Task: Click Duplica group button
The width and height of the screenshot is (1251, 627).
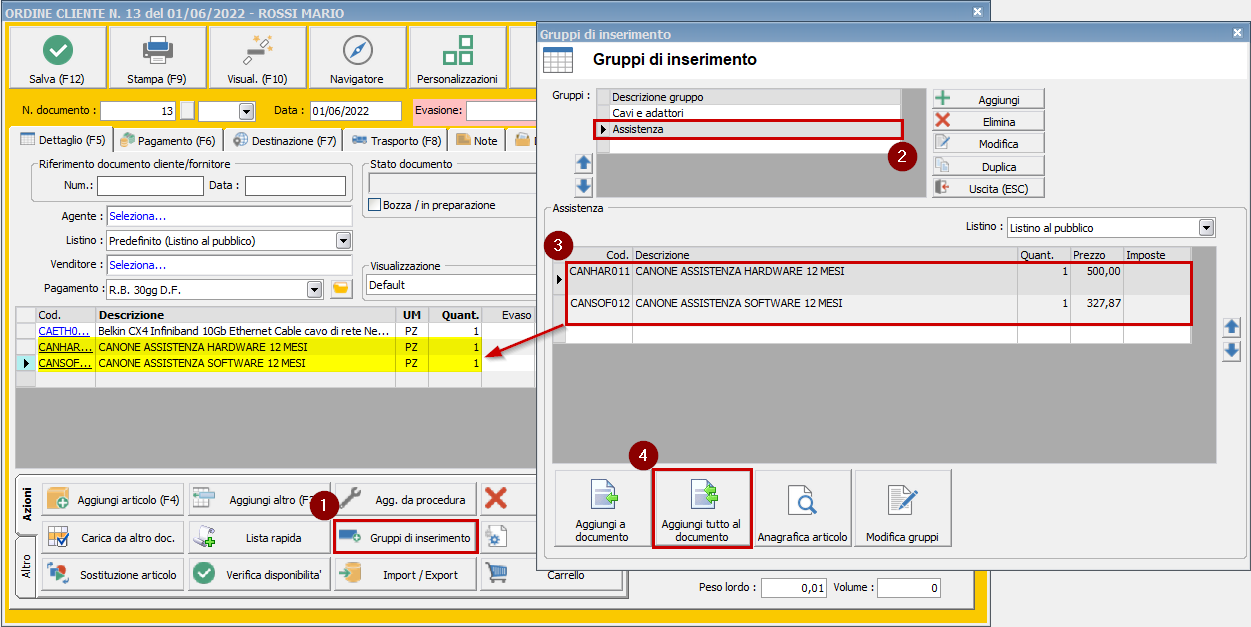Action: (x=988, y=166)
